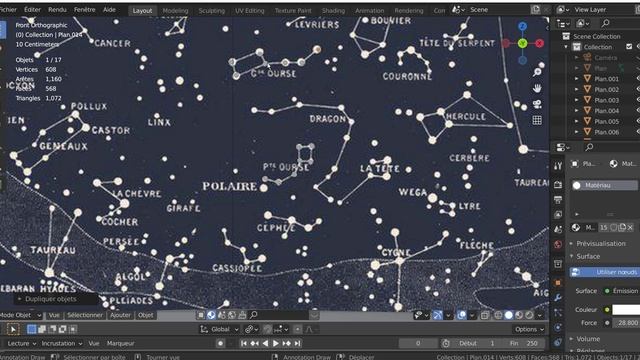Toggle viewport overlays display
The height and width of the screenshot is (360, 640).
[462, 315]
